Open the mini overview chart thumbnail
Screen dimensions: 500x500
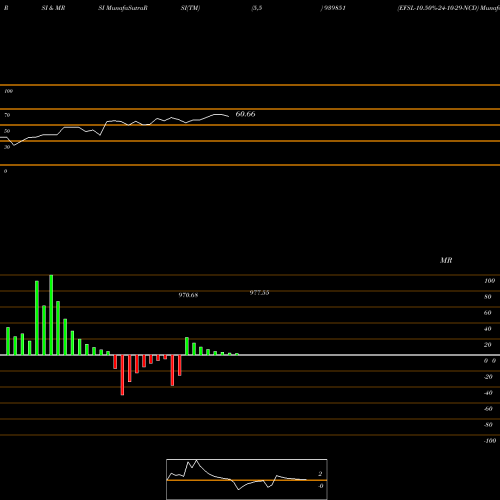(x=247, y=479)
